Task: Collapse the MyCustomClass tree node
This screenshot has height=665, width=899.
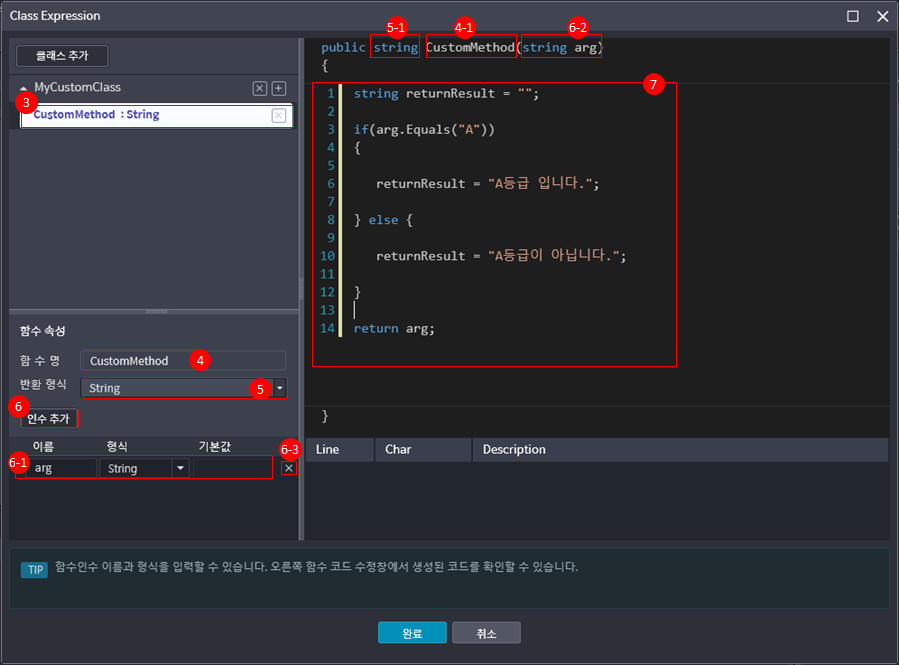Action: tap(24, 89)
